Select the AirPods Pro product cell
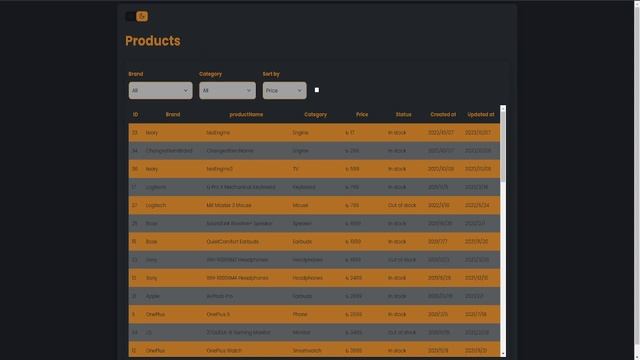 220,296
